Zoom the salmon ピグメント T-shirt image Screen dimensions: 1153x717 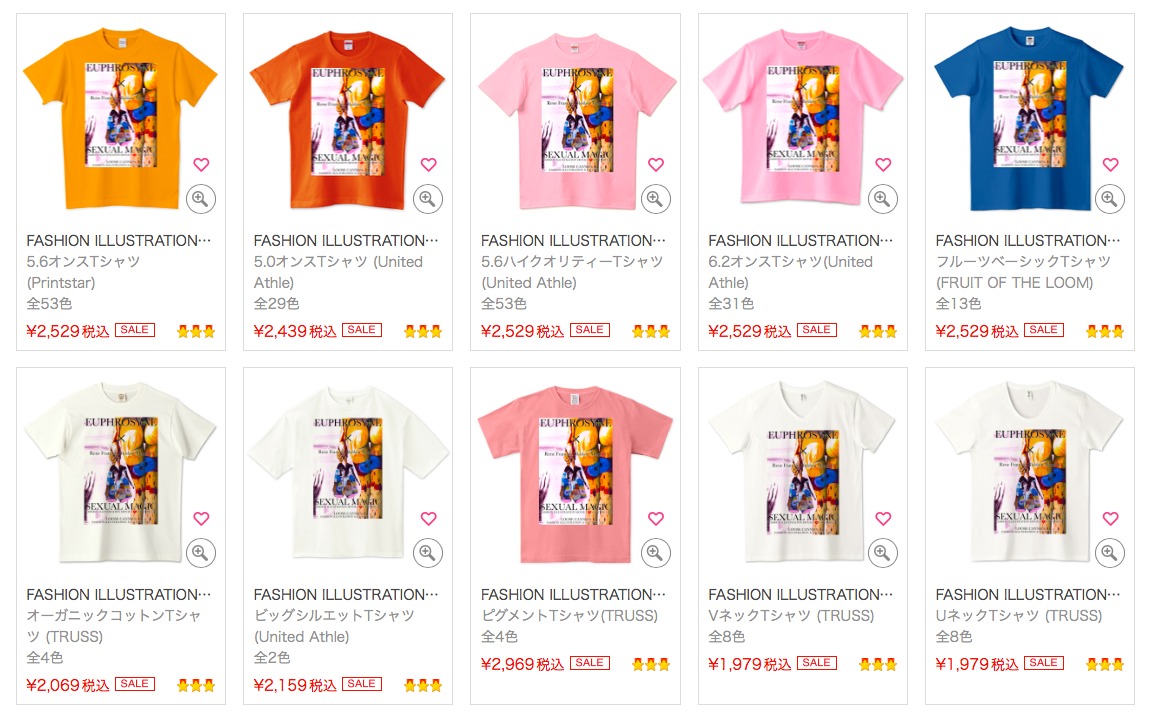click(x=655, y=553)
